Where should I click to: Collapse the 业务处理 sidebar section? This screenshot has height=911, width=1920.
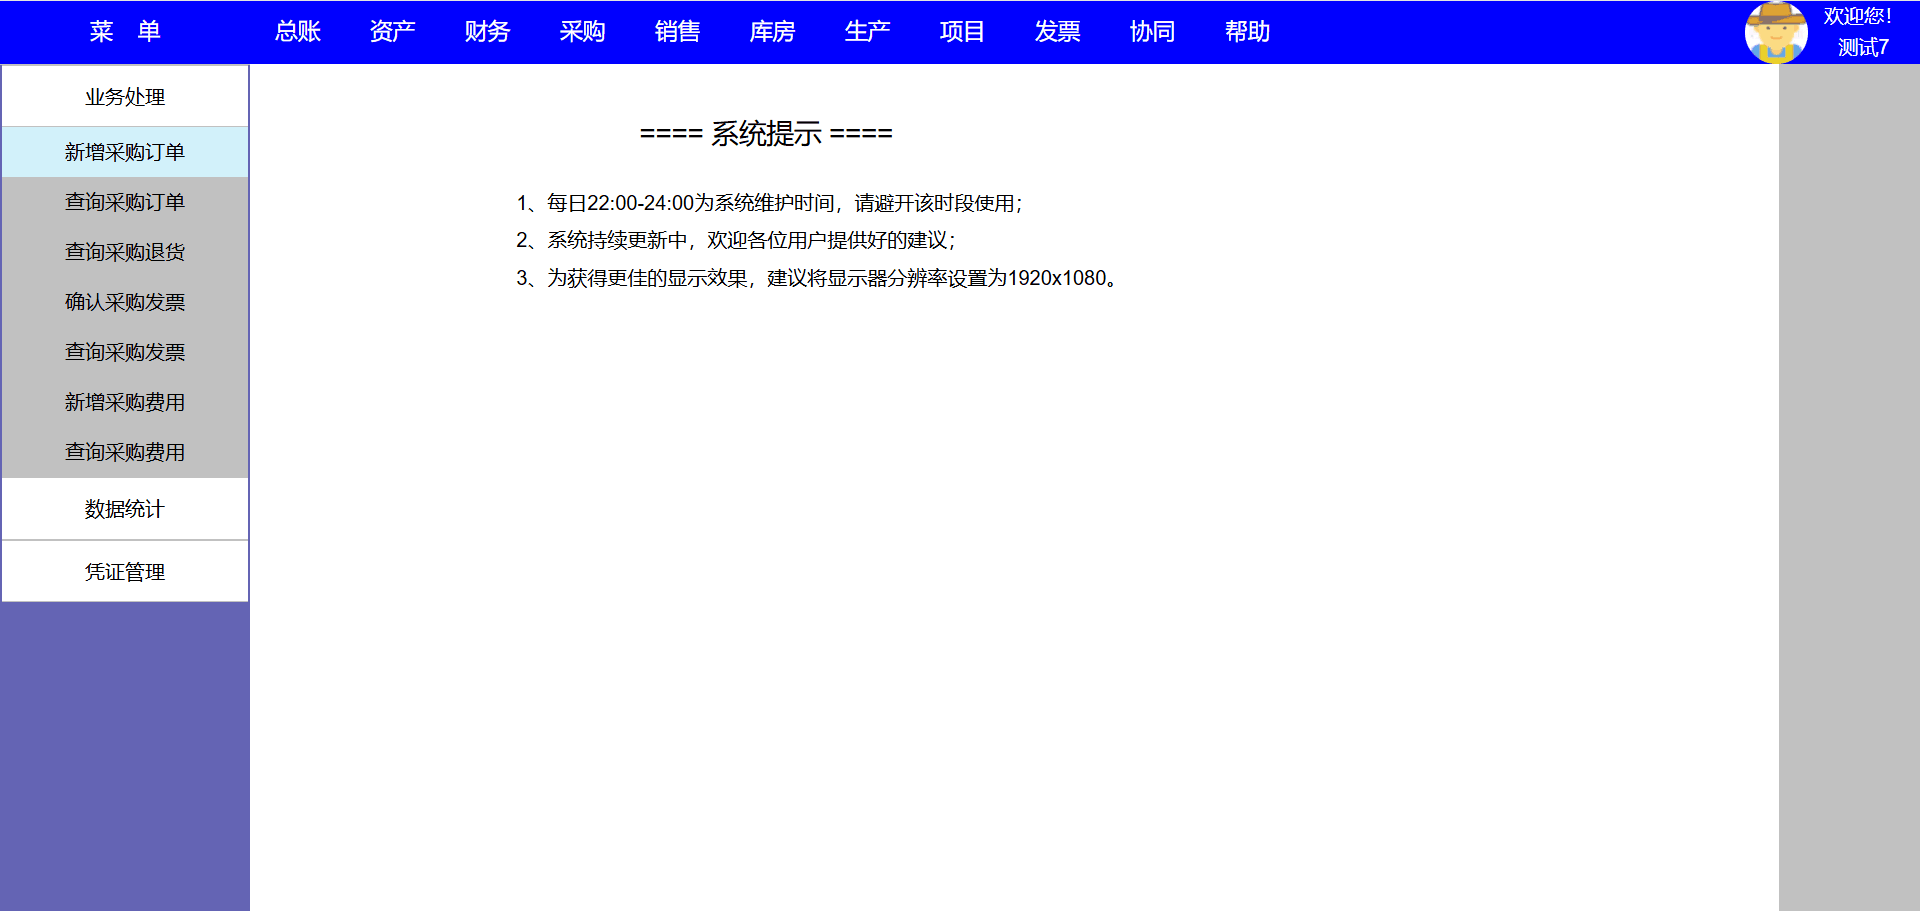125,97
